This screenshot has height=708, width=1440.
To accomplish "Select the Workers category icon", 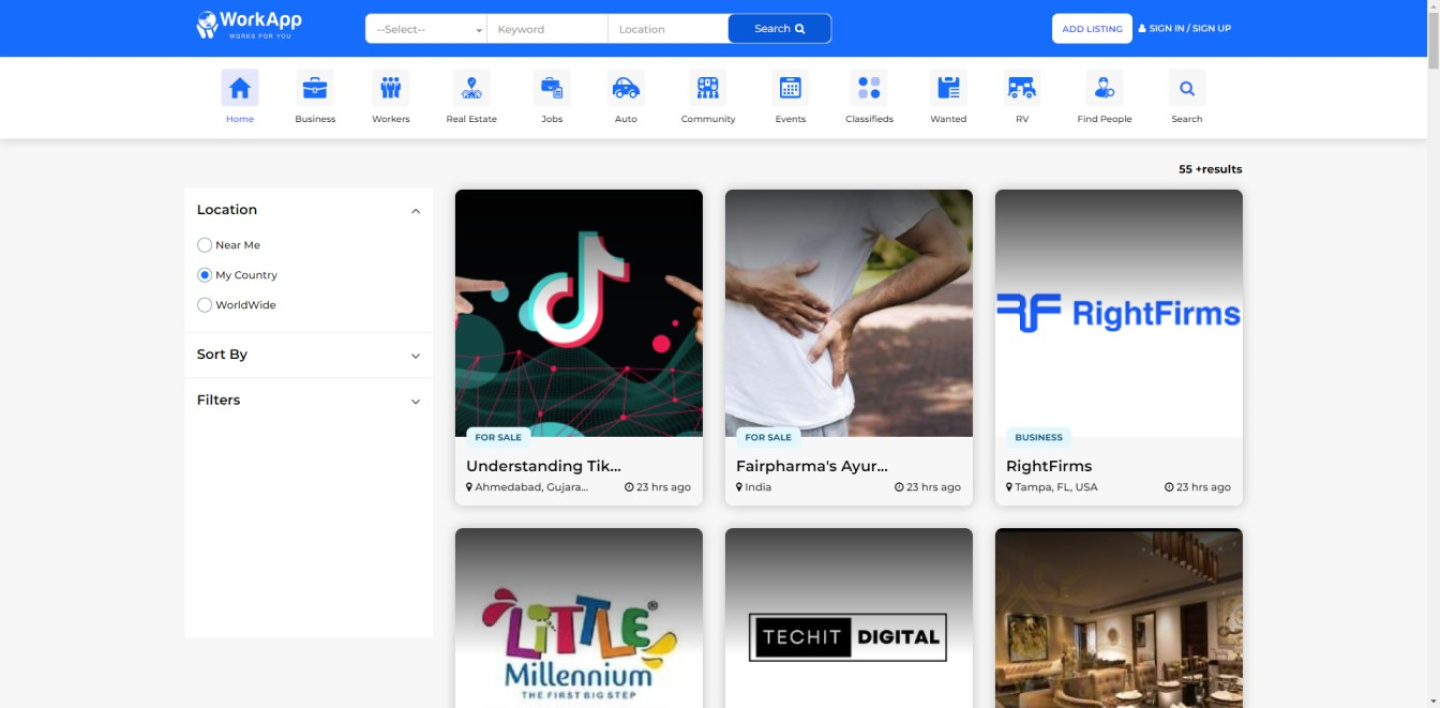I will click(391, 88).
